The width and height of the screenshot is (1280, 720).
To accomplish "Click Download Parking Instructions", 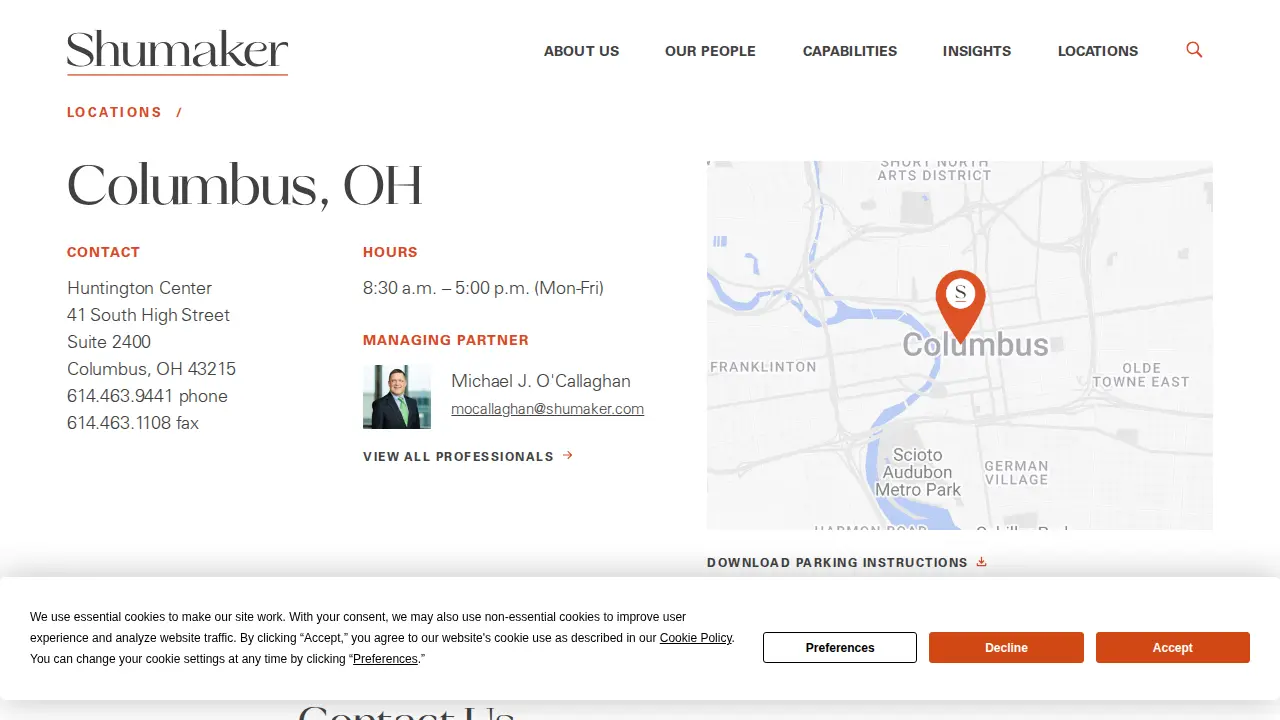I will pyautogui.click(x=846, y=562).
